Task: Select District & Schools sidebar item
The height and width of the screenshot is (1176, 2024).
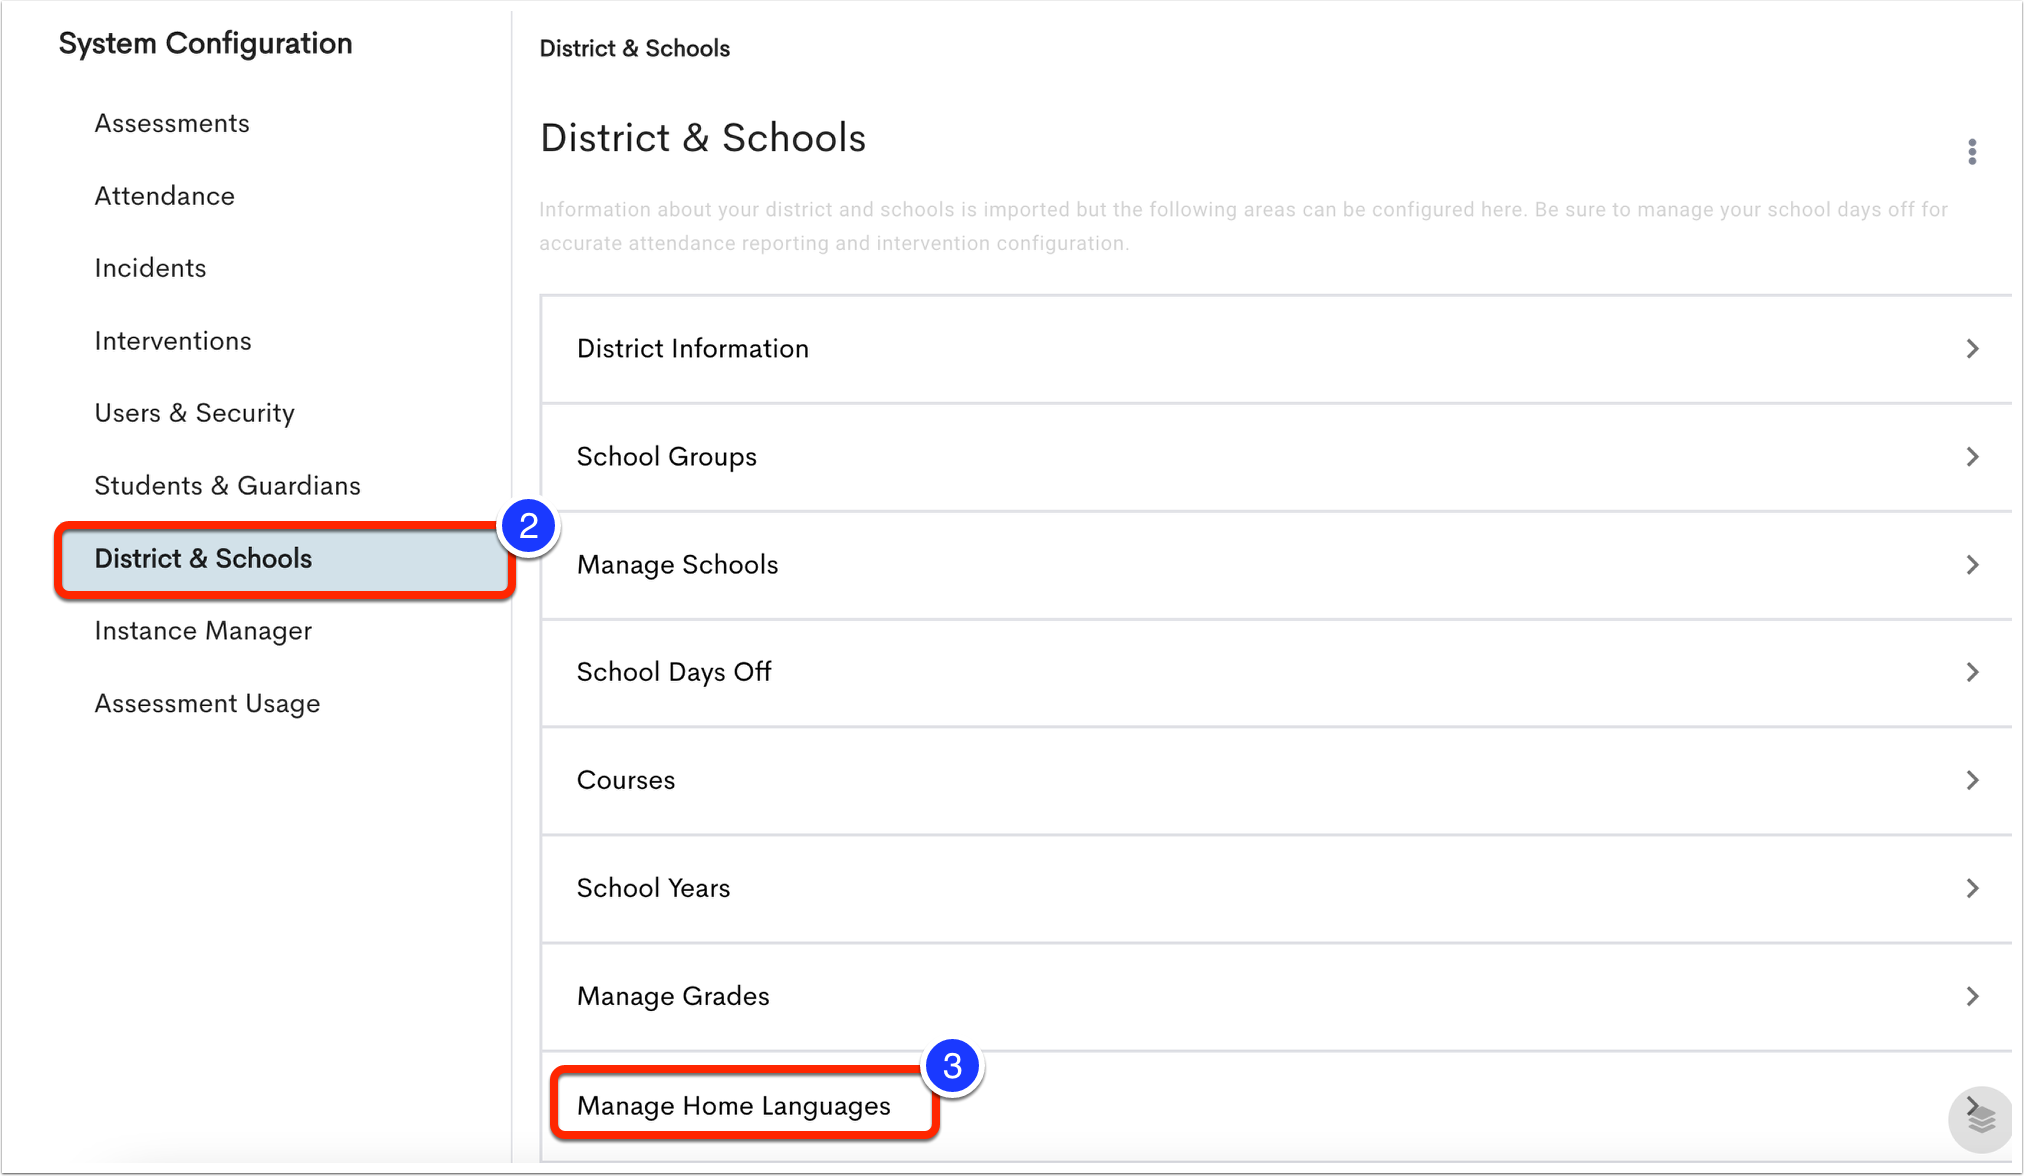Action: tap(284, 559)
